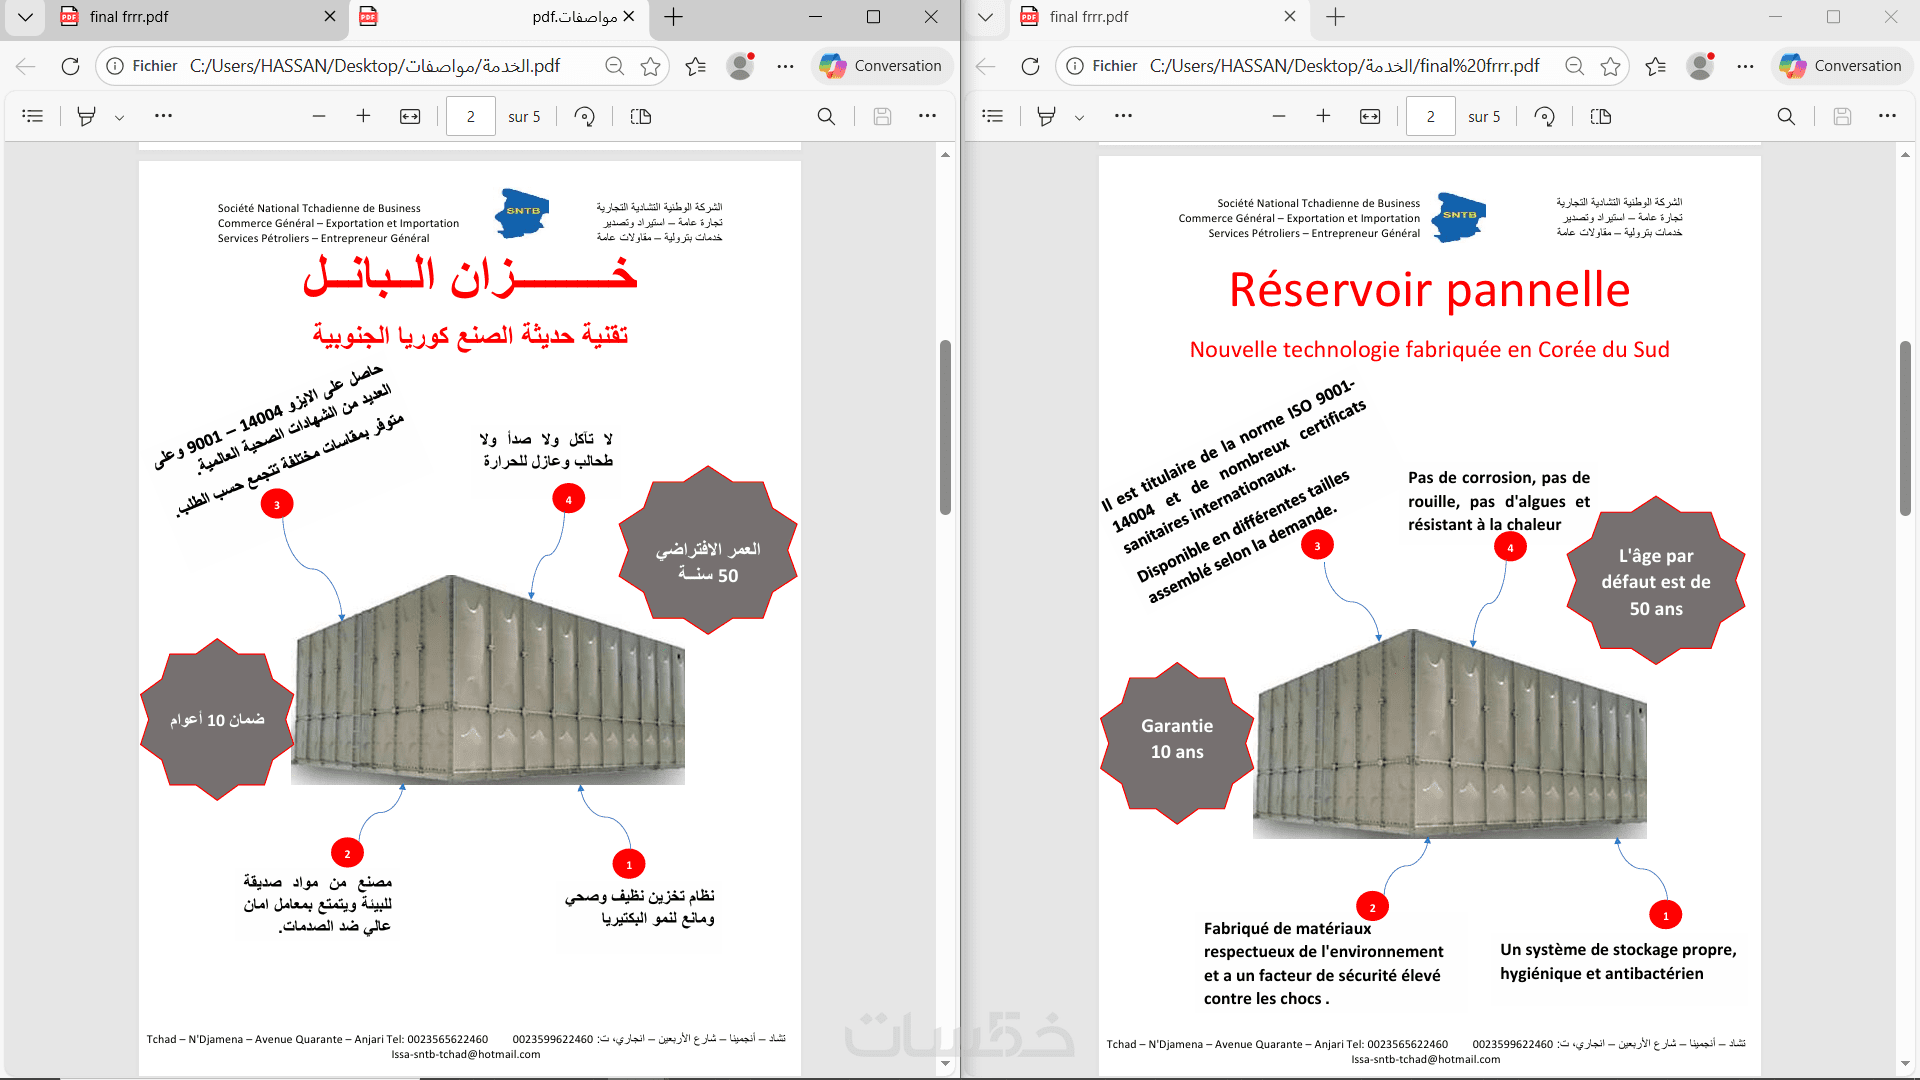This screenshot has width=1920, height=1080.
Task: Open table of contents in left PDF viewer
Action: point(33,116)
